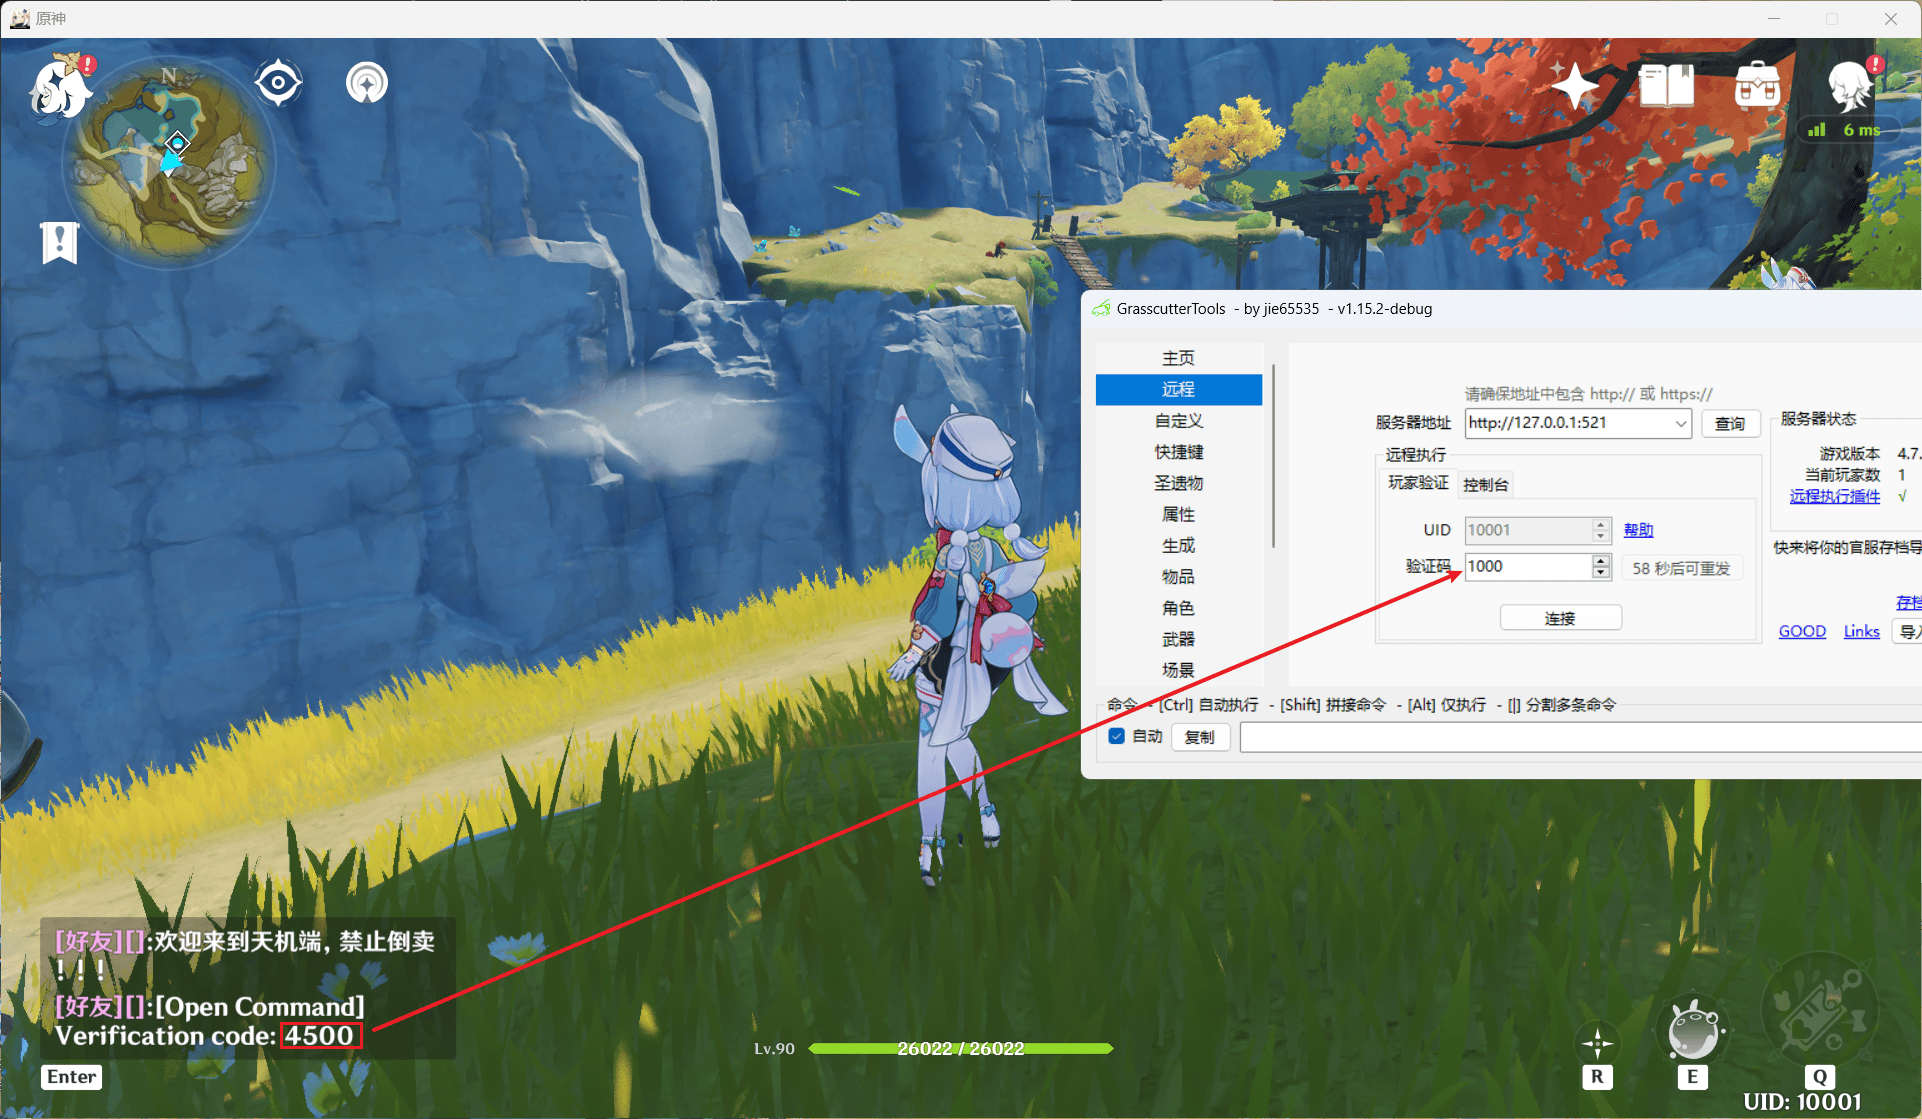Click the 原神 window title icon
The height and width of the screenshot is (1119, 1922).
pyautogui.click(x=20, y=18)
